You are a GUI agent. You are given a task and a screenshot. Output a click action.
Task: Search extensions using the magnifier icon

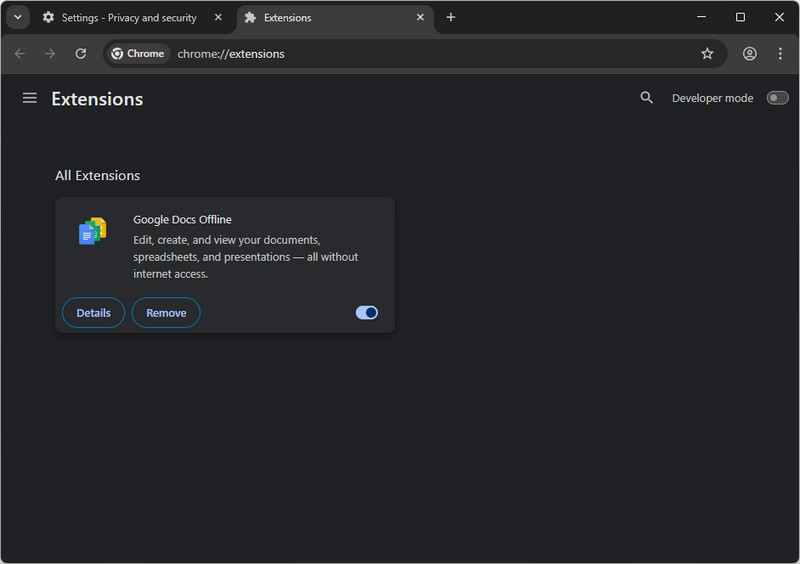point(646,97)
